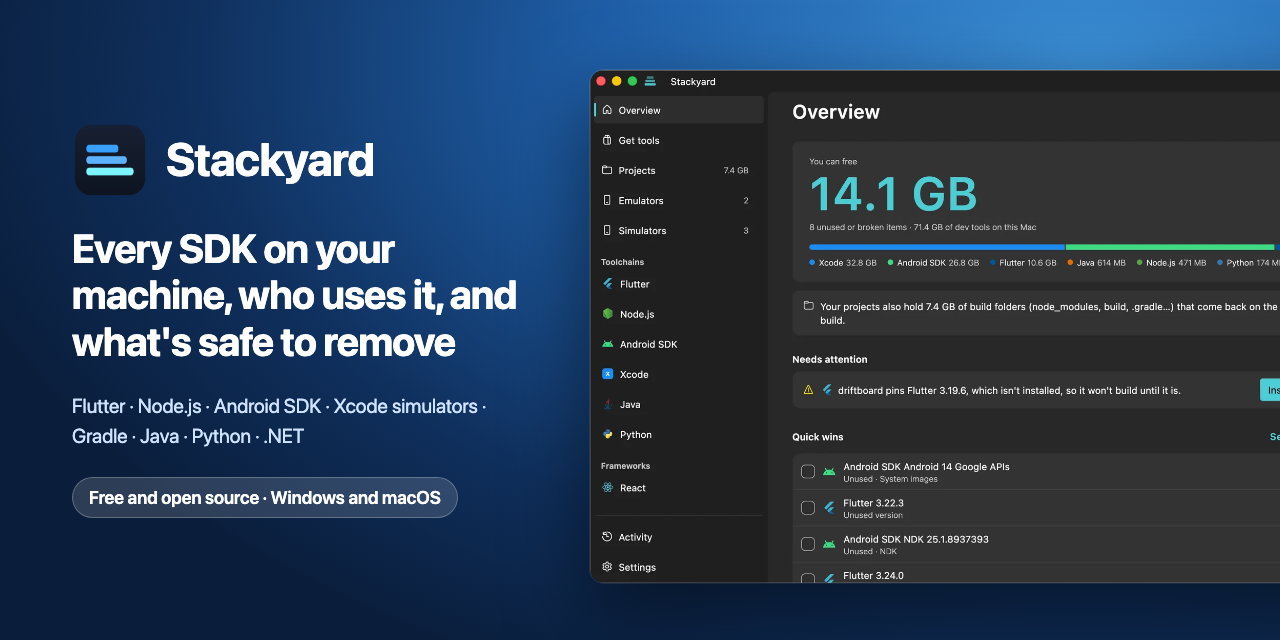The width and height of the screenshot is (1280, 640).
Task: Open the React framework icon
Action: tap(607, 488)
